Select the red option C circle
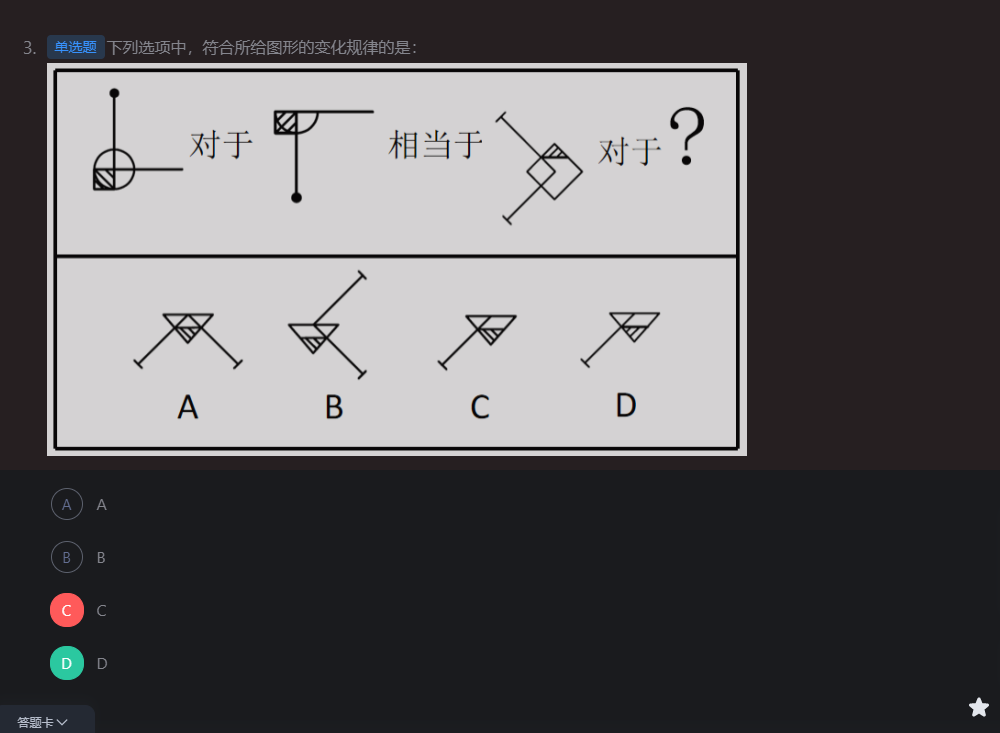Viewport: 1000px width, 733px height. click(x=67, y=610)
